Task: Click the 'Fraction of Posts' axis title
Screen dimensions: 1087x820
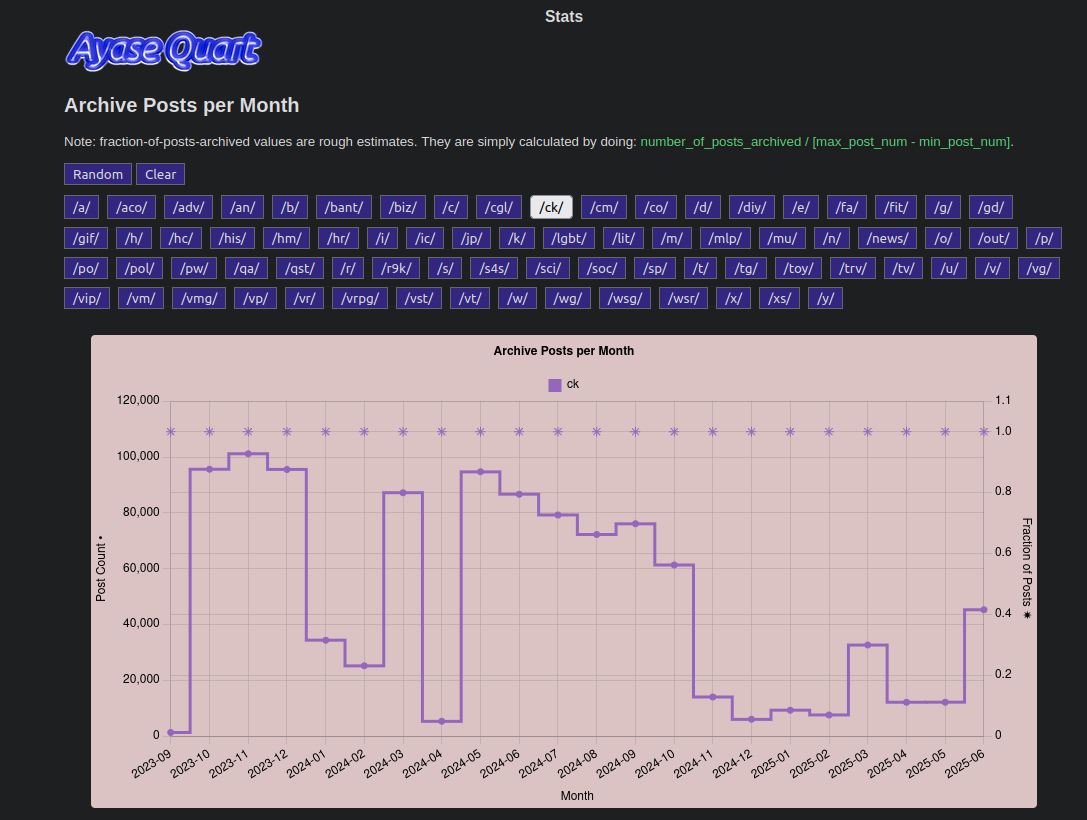Action: click(1027, 568)
